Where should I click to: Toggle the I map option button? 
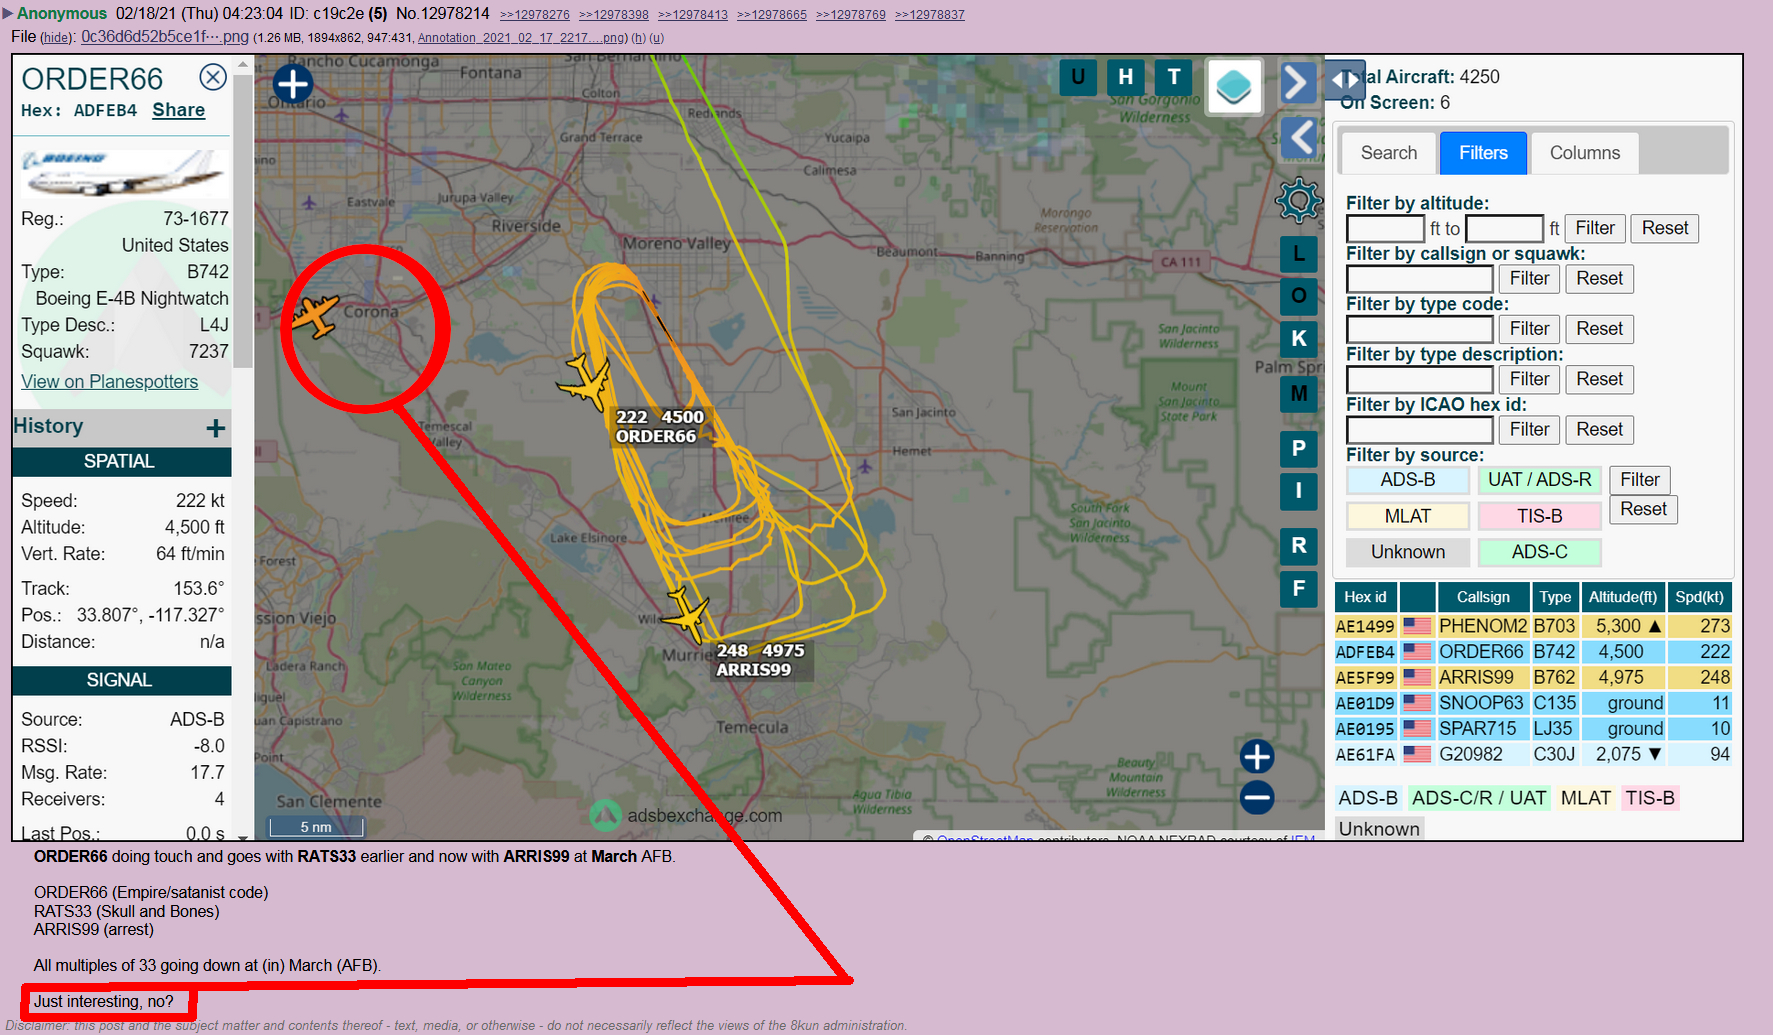point(1298,491)
